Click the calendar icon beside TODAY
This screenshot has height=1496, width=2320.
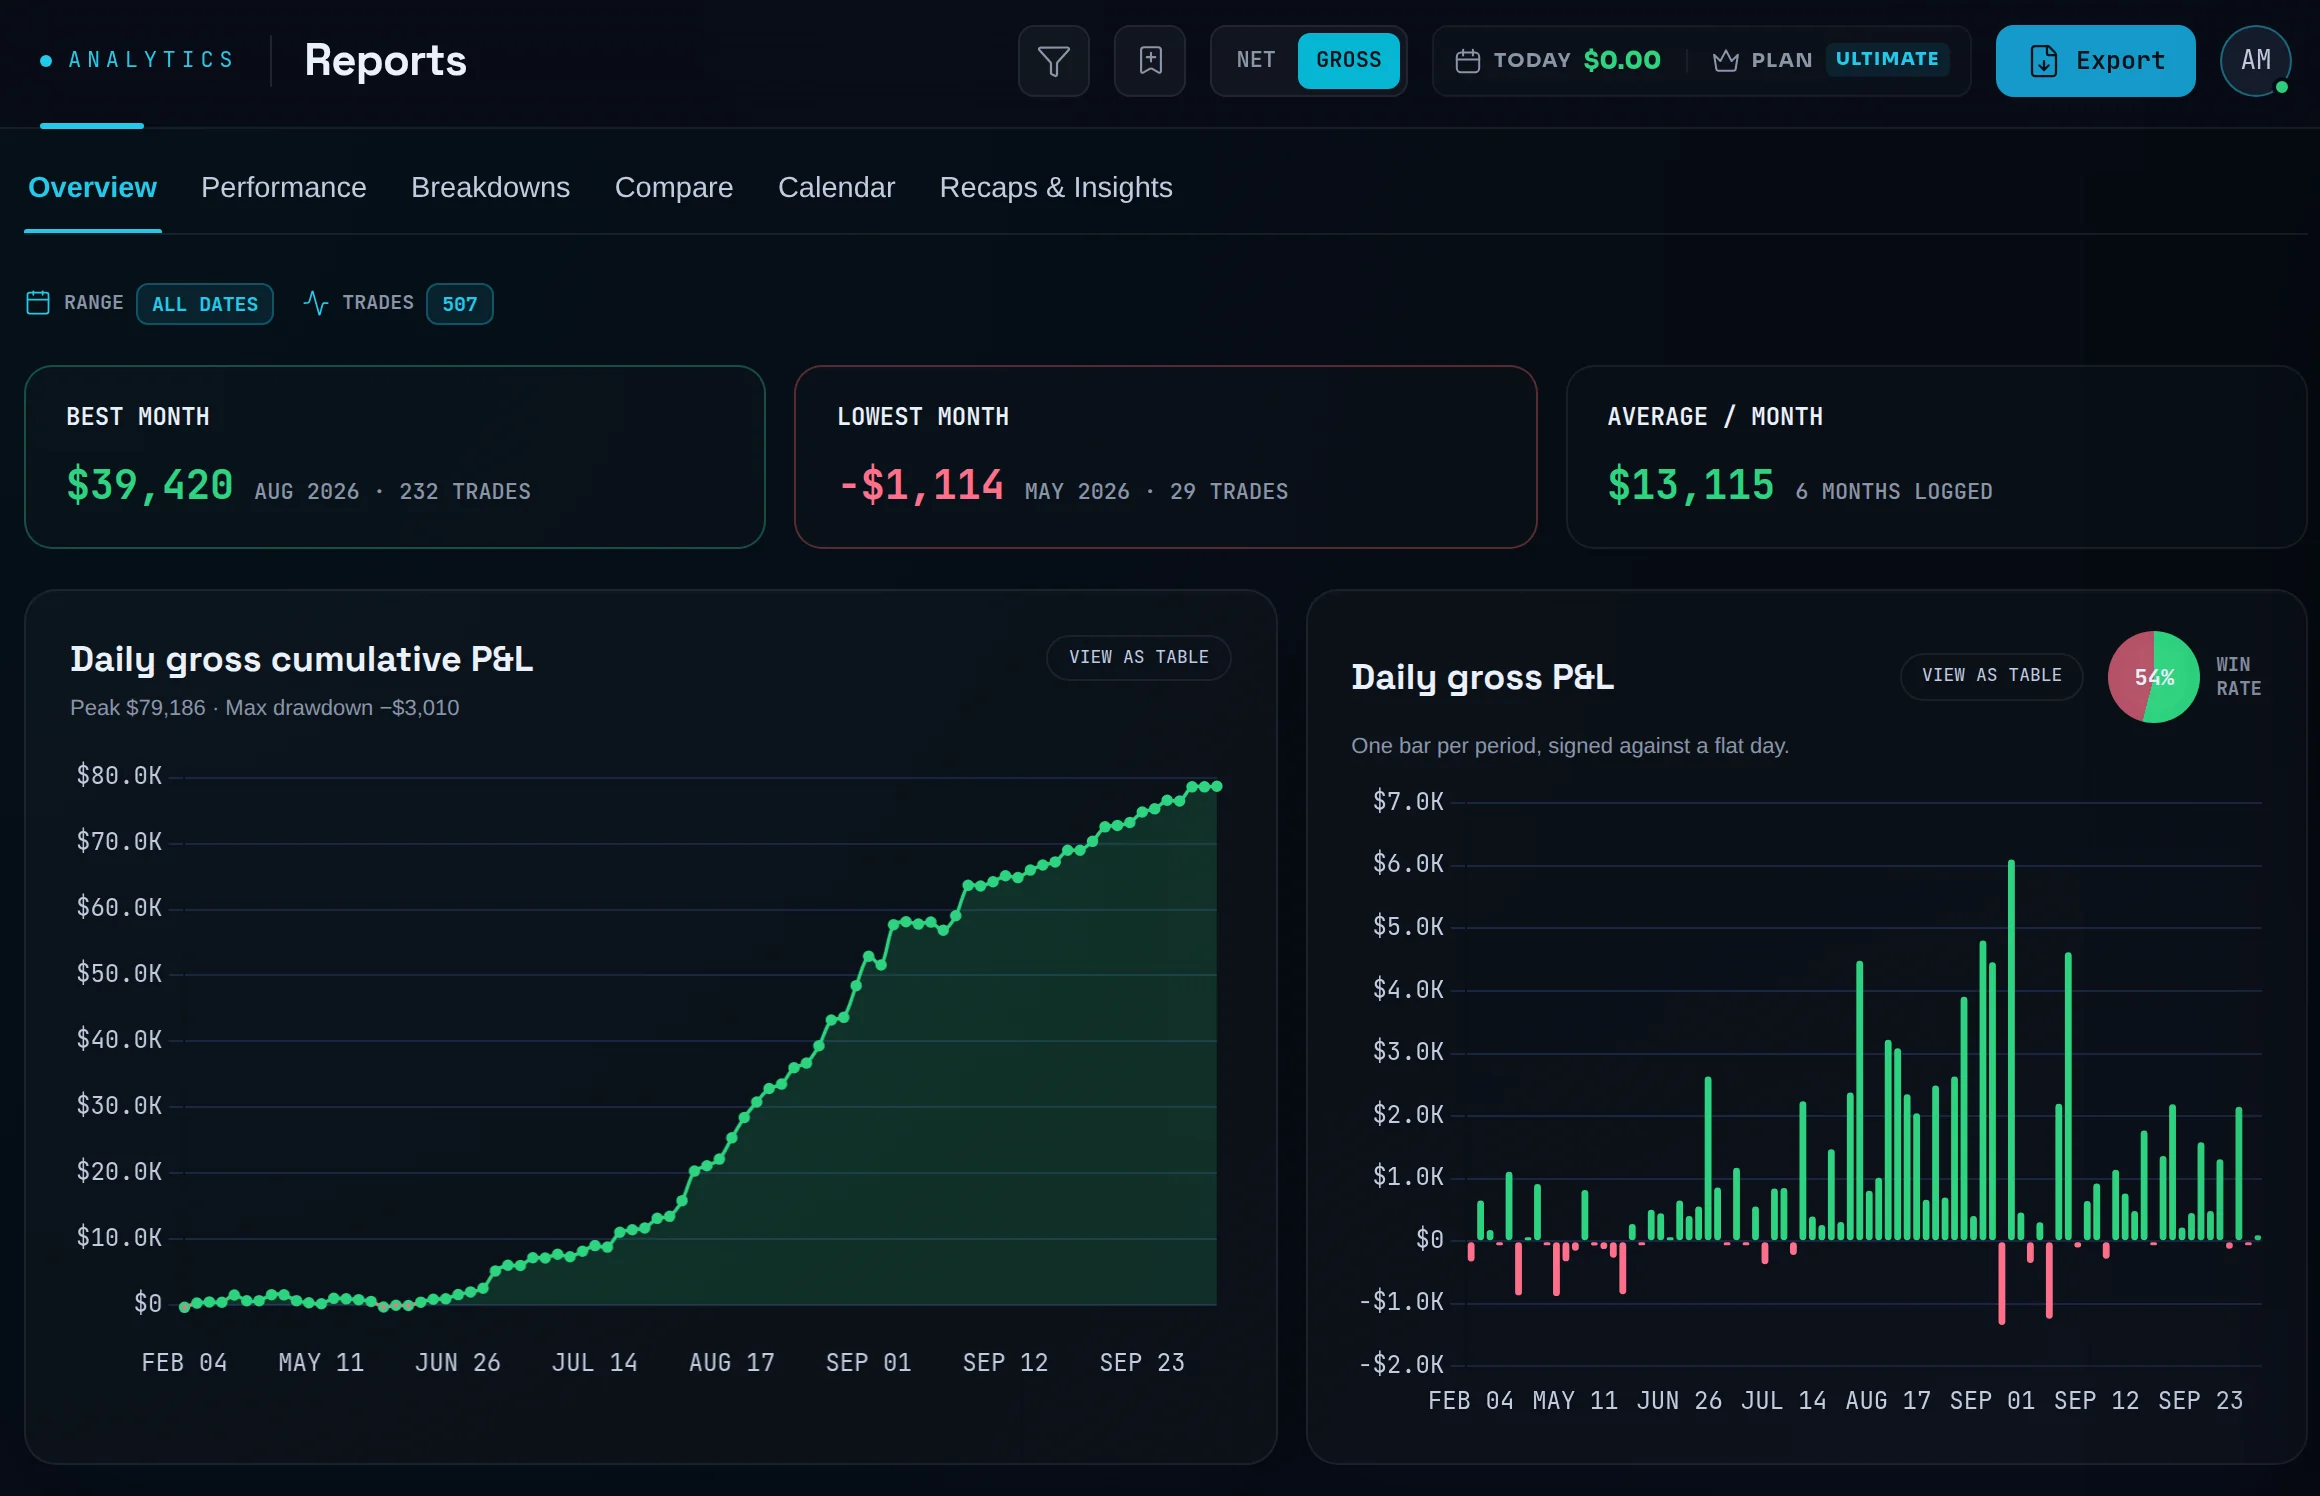click(x=1467, y=61)
